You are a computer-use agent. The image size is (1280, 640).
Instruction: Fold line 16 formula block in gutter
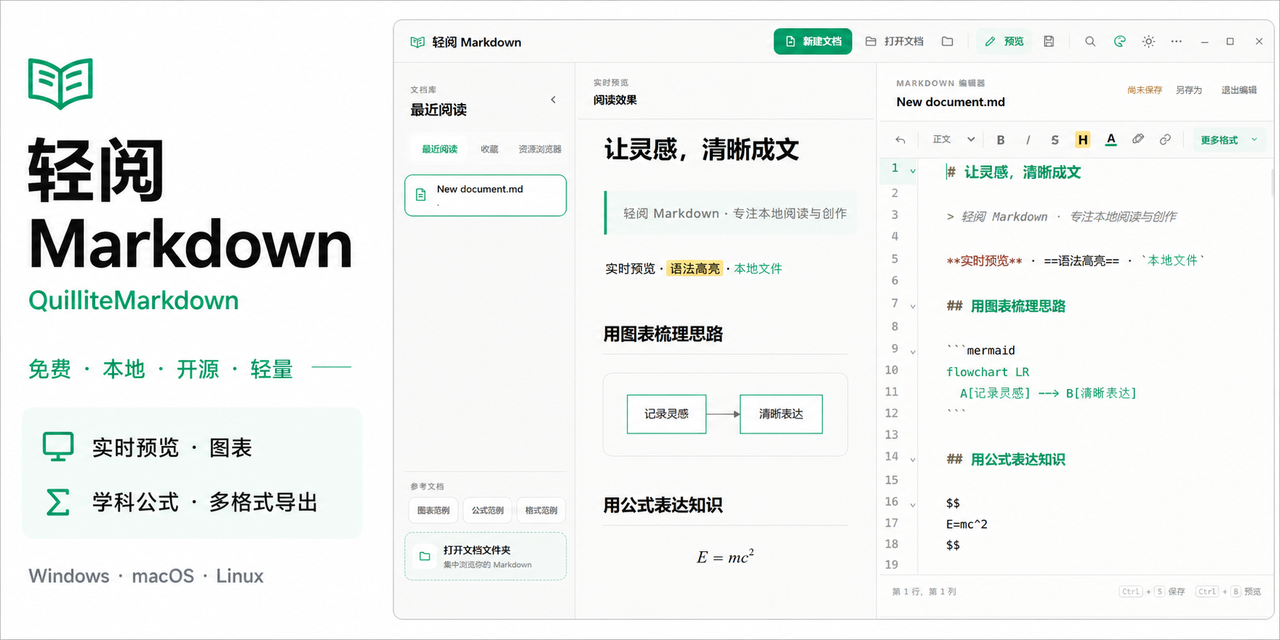pyautogui.click(x=913, y=504)
